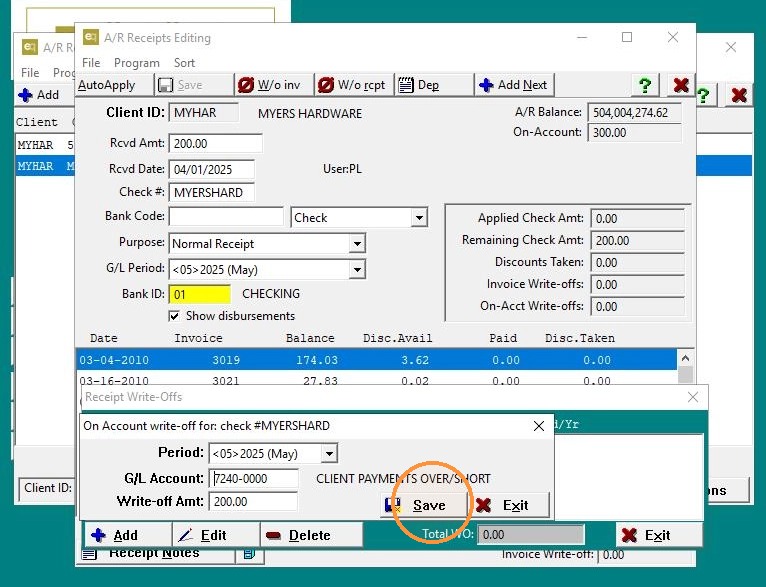Open help question mark in A/R Receipts Editing
The image size is (766, 587).
pos(645,85)
